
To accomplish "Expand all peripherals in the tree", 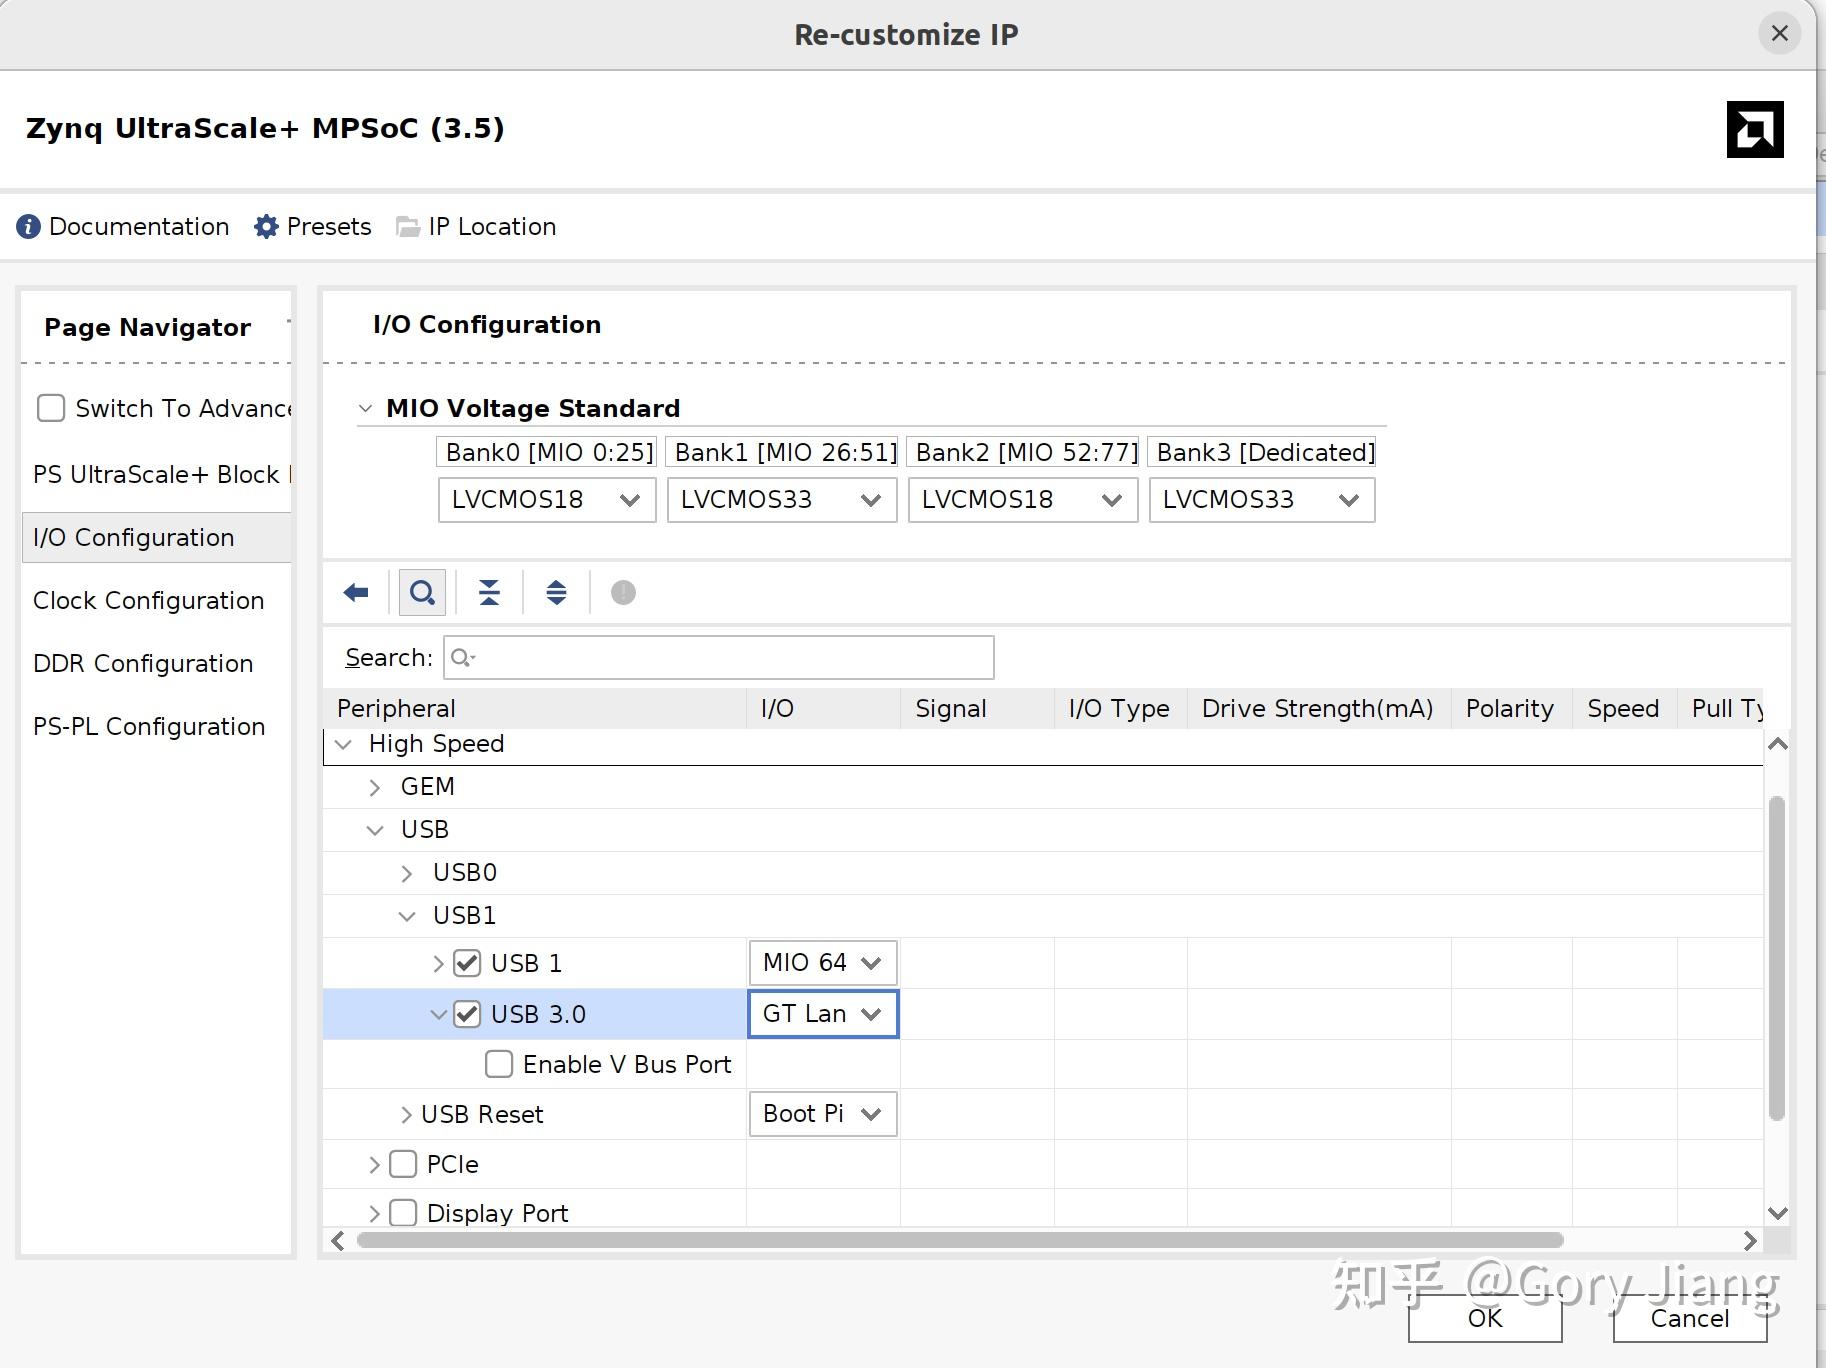I will [556, 592].
